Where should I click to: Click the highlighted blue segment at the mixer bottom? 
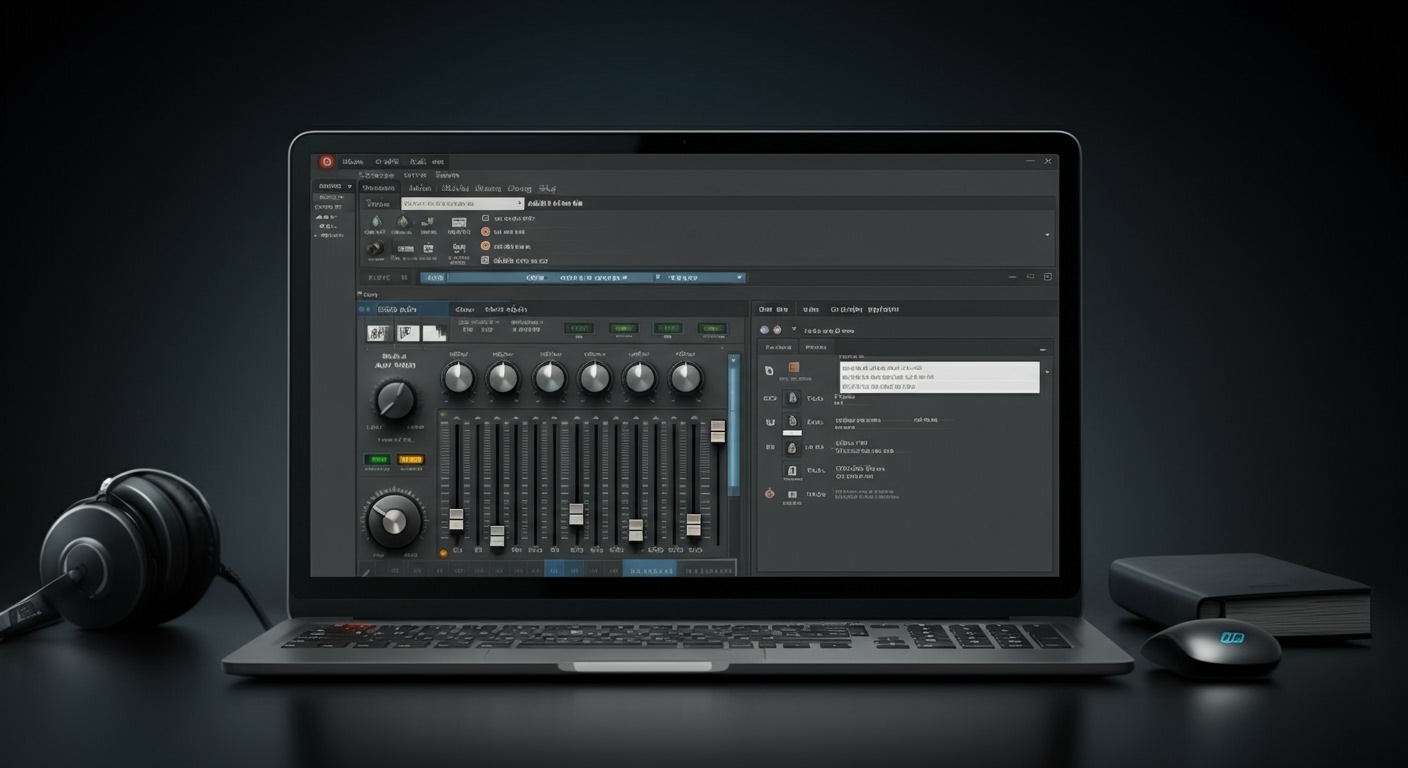(x=554, y=570)
